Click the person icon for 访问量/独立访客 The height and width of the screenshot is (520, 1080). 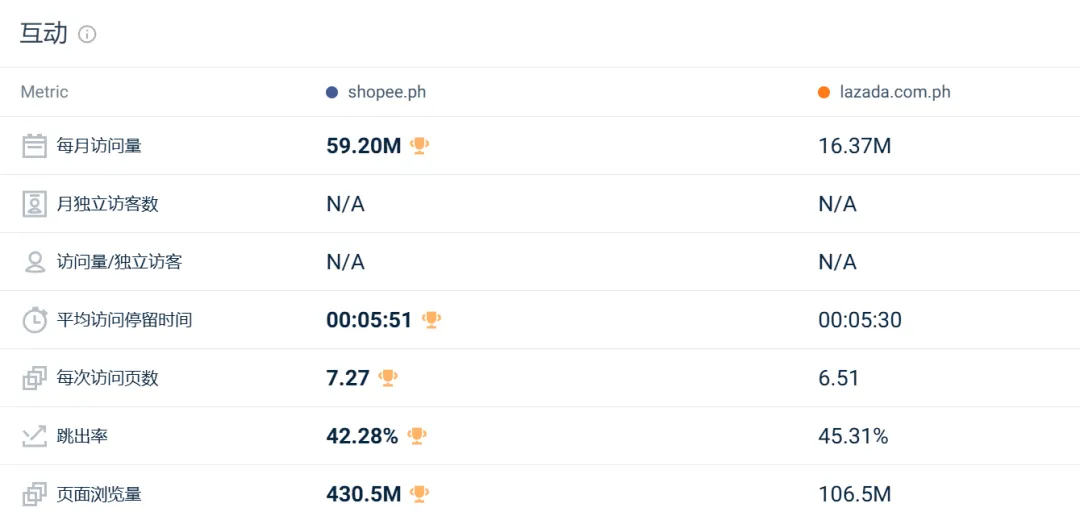(34, 262)
